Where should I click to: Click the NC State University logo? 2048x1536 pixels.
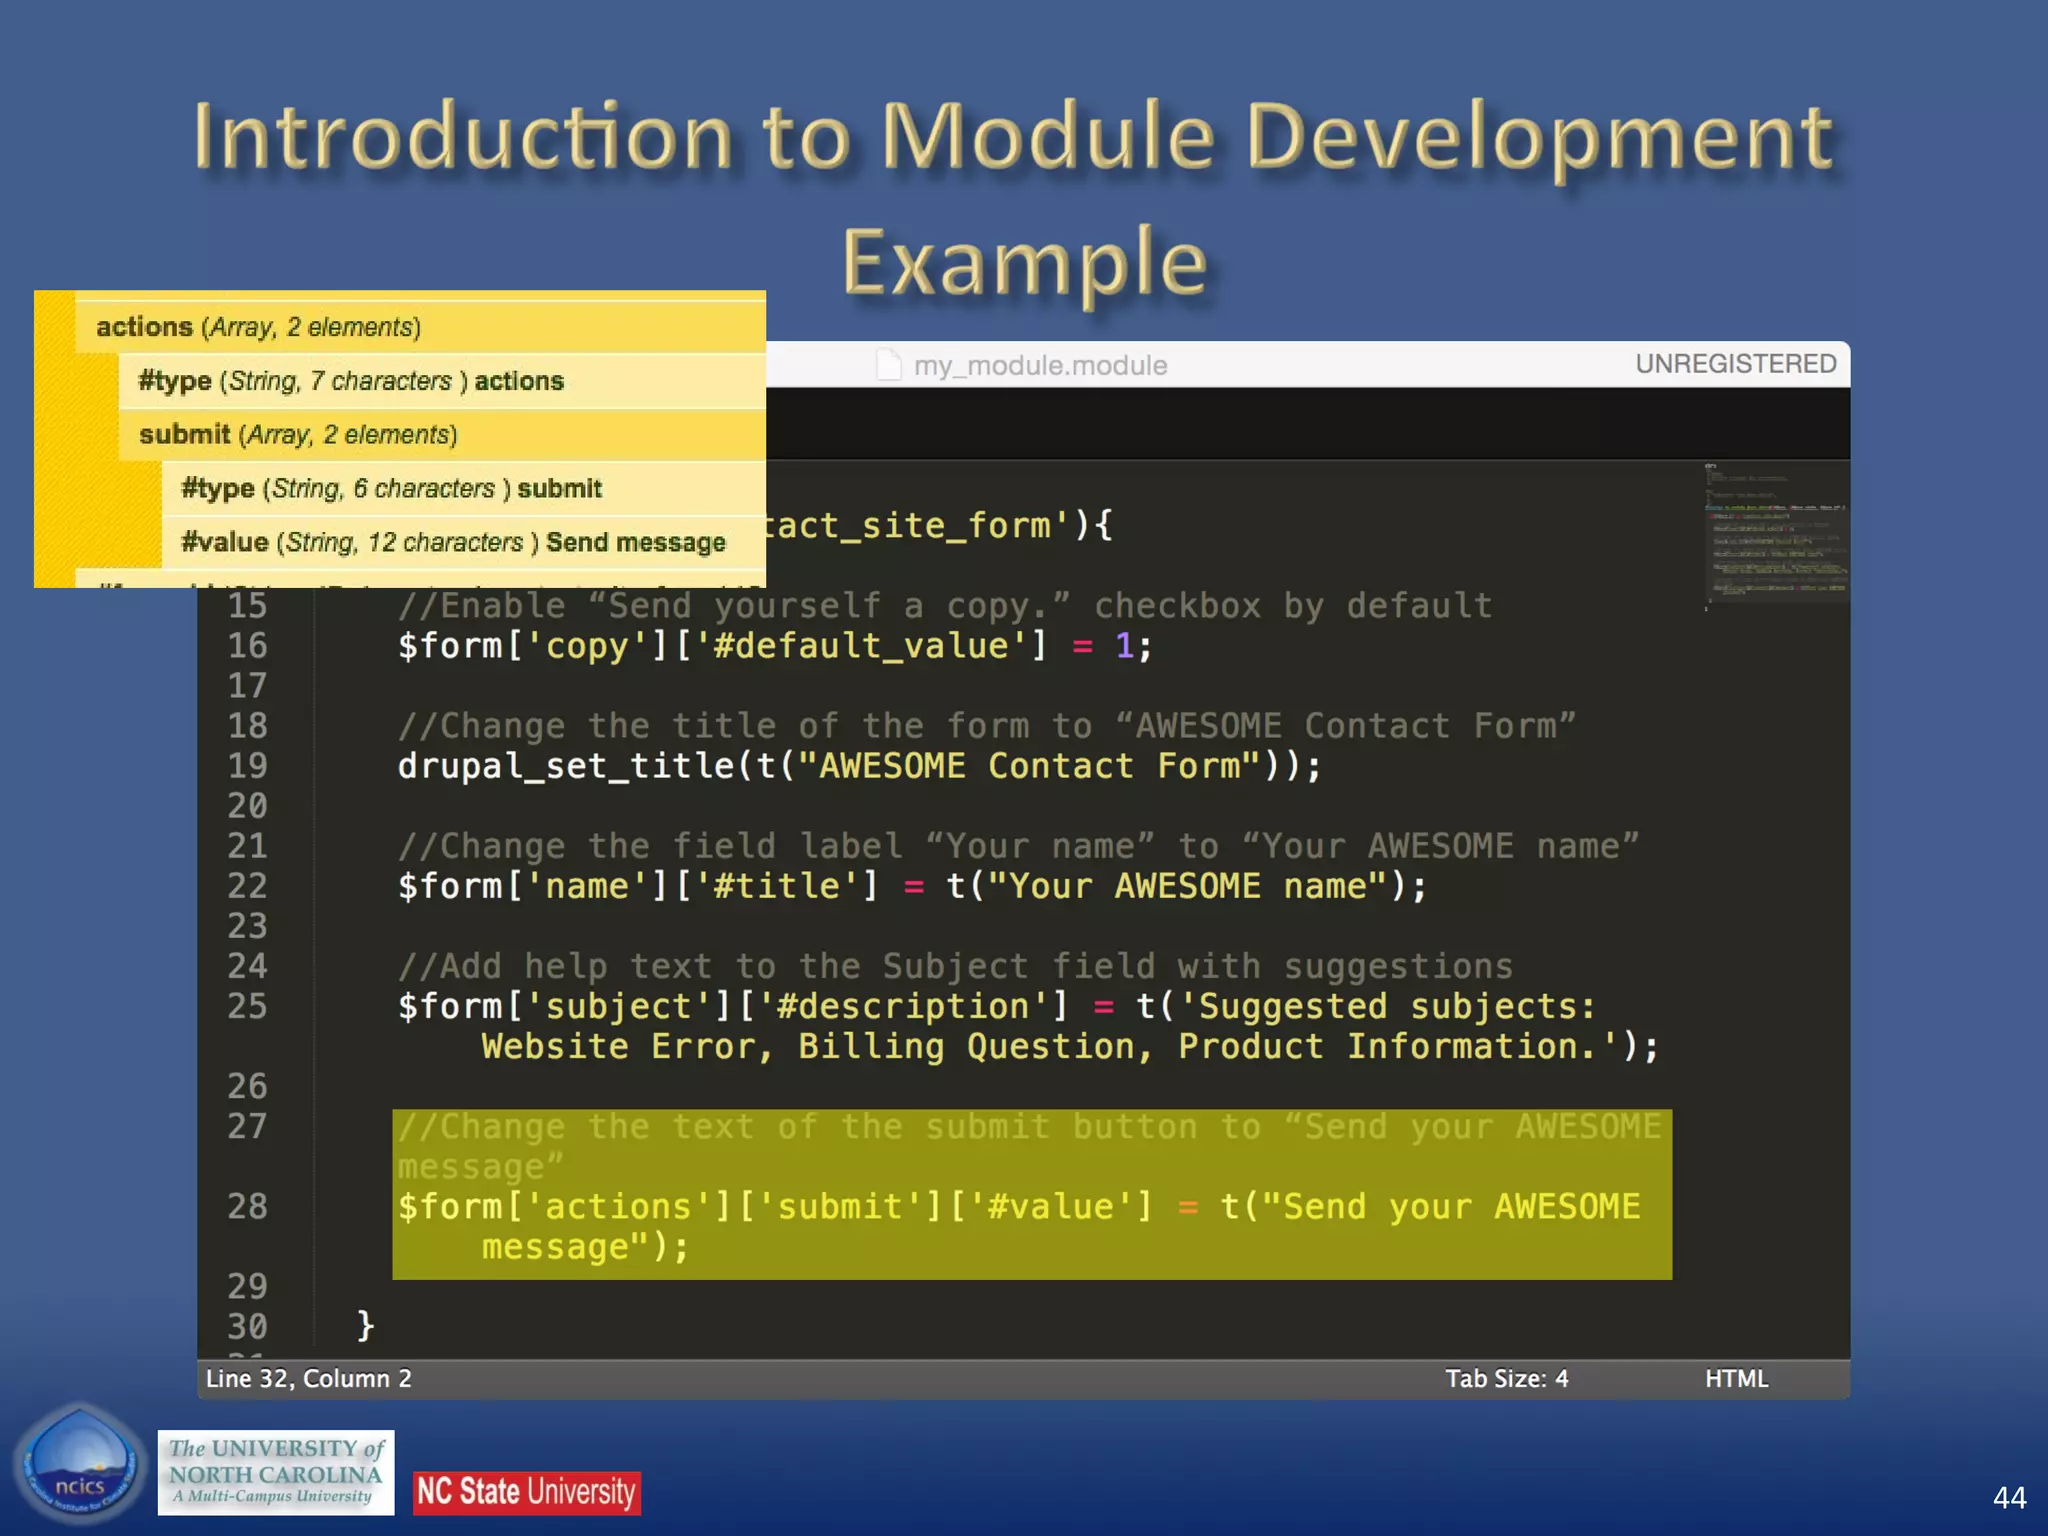tap(526, 1492)
